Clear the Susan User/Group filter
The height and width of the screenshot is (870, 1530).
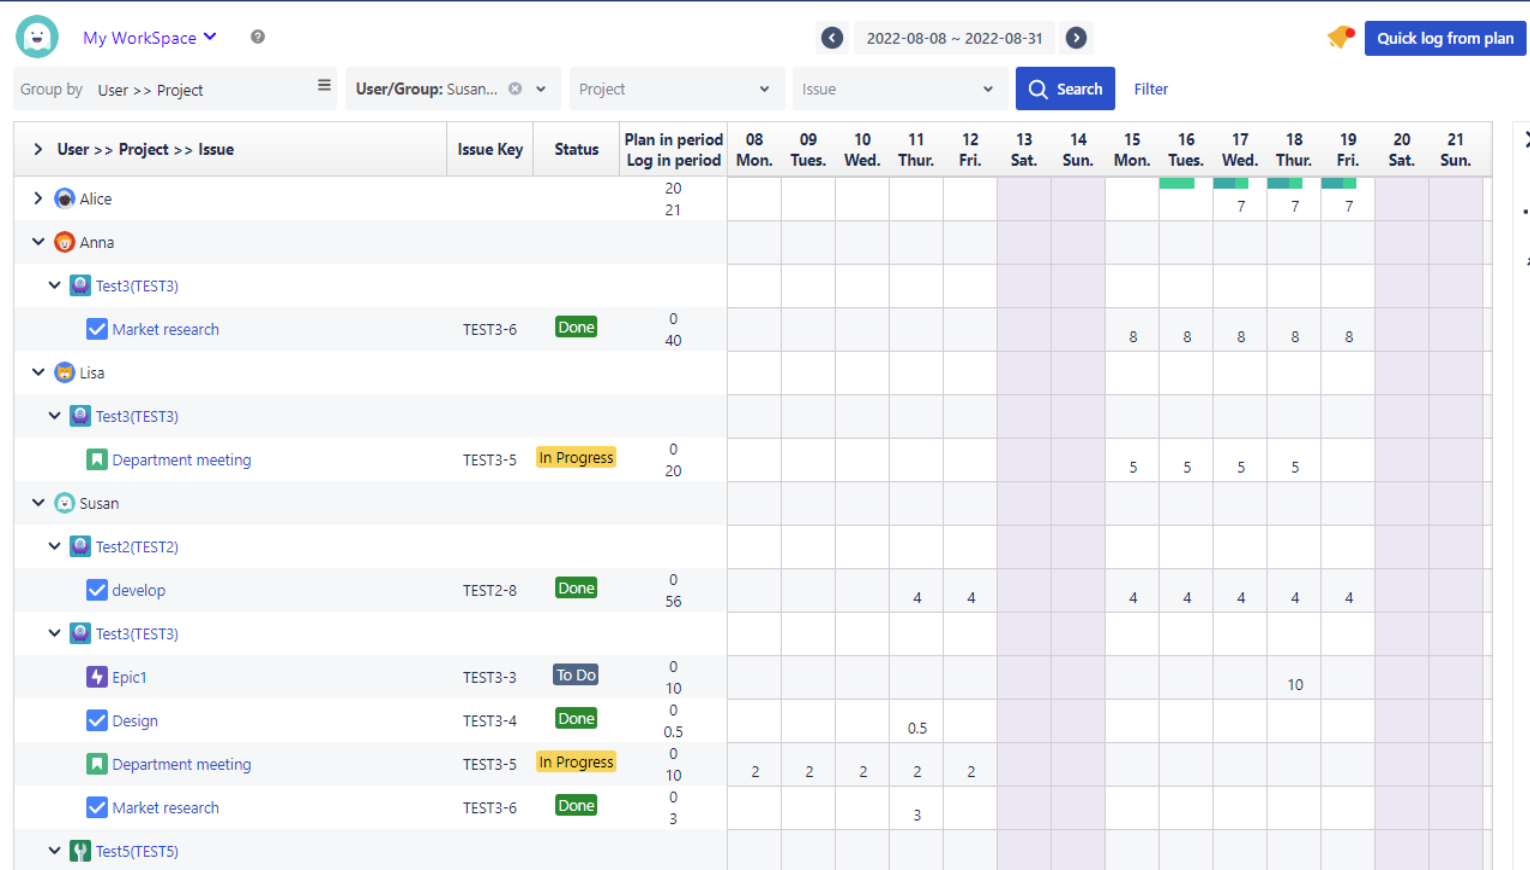[515, 88]
